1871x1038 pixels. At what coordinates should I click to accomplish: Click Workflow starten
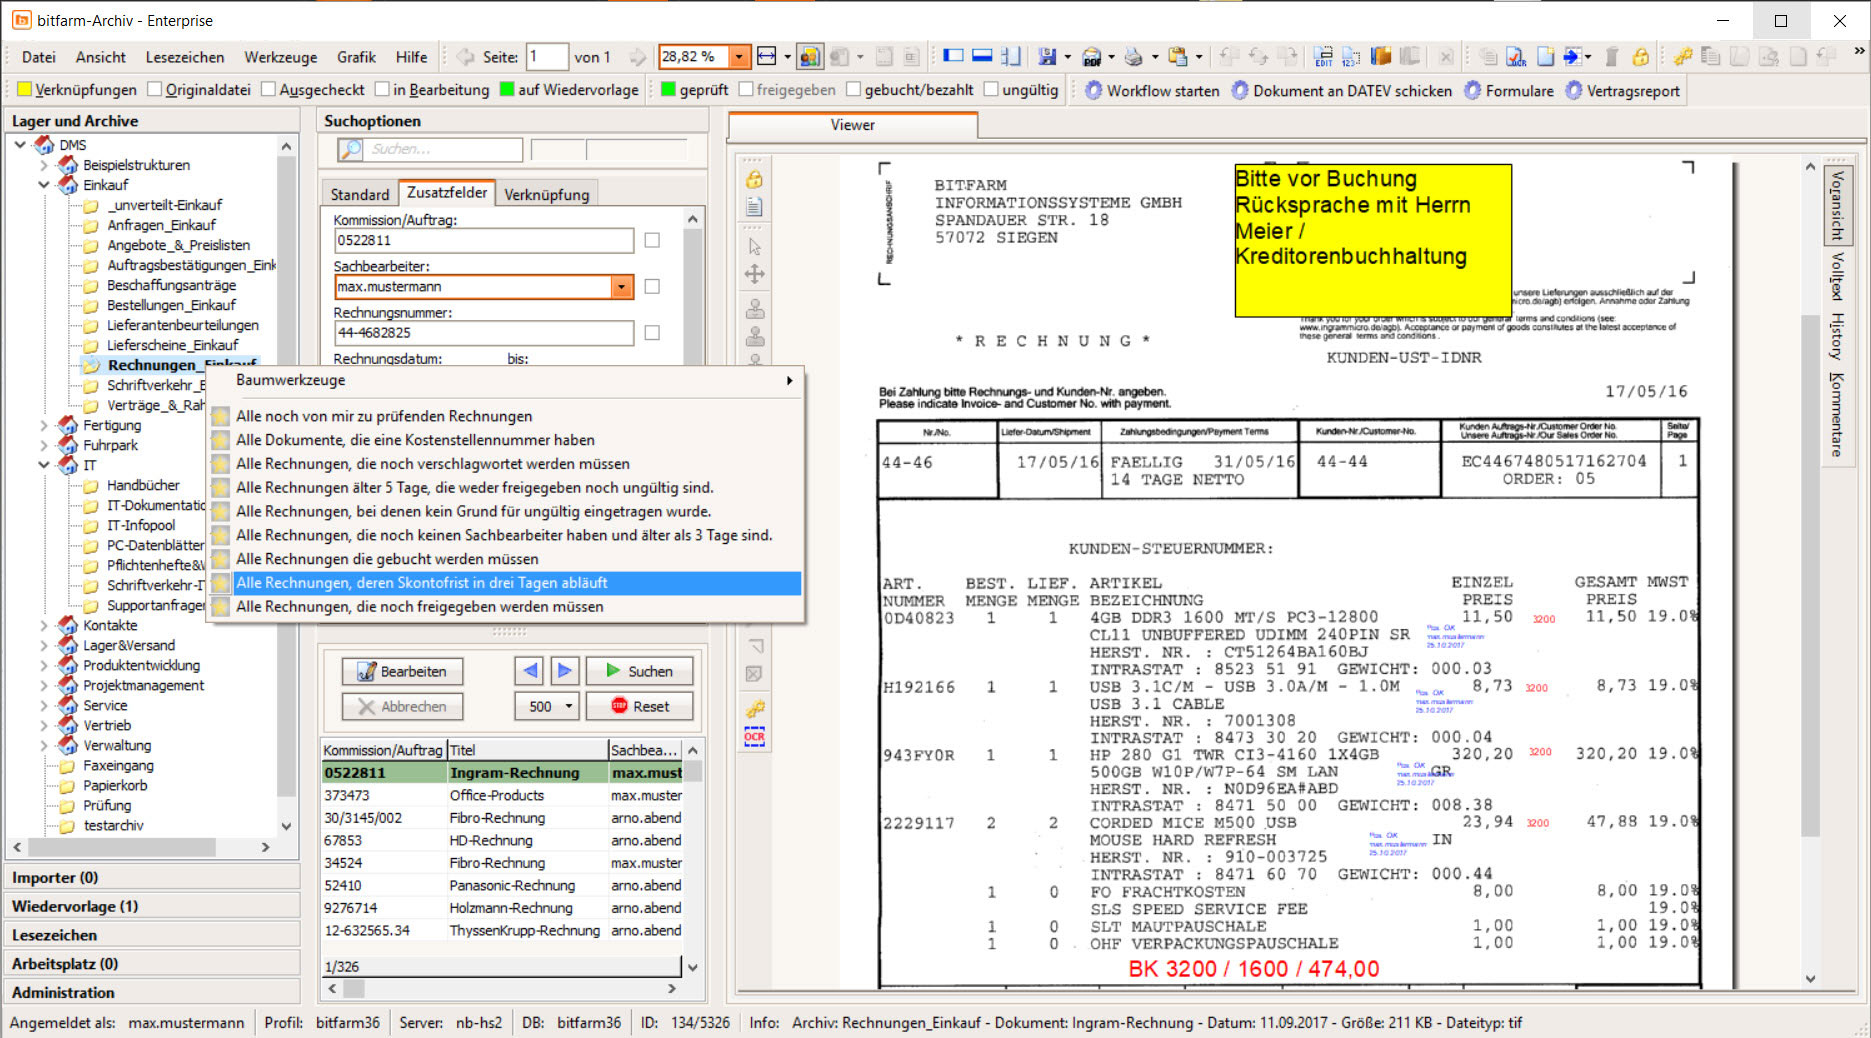1152,90
